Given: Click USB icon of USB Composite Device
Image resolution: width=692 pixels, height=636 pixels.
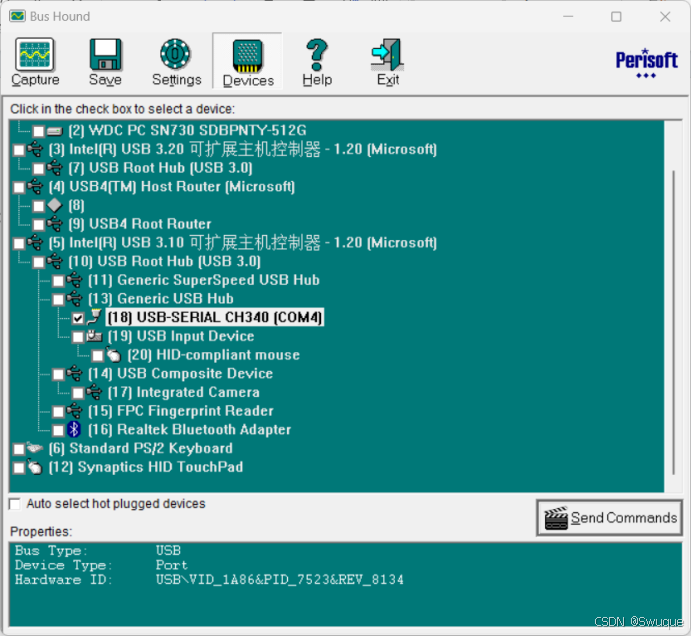Looking at the screenshot, I should pyautogui.click(x=74, y=373).
